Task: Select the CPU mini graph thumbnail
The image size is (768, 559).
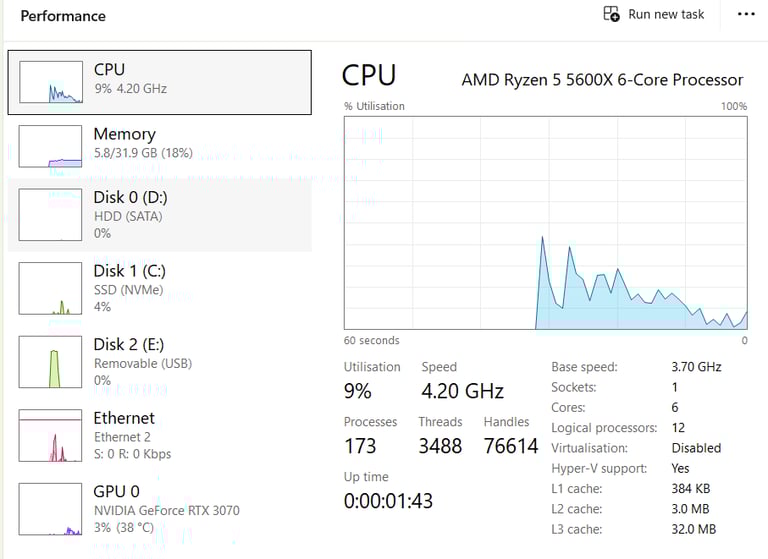Action: pyautogui.click(x=51, y=82)
